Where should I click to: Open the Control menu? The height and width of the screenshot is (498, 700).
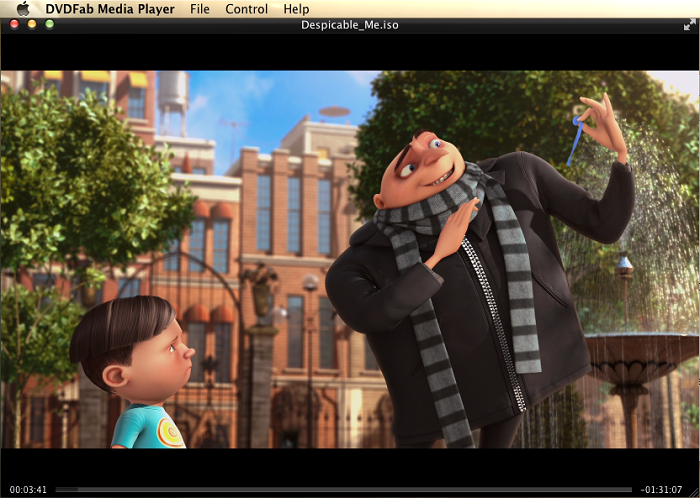click(x=246, y=9)
